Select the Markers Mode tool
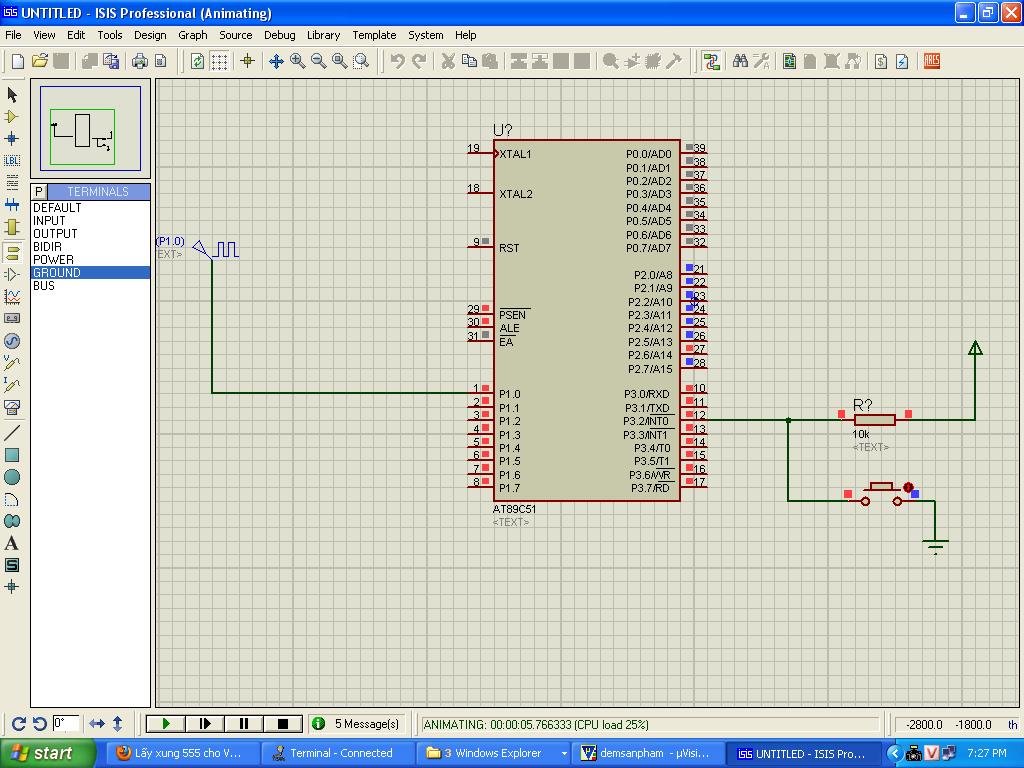 (12, 587)
